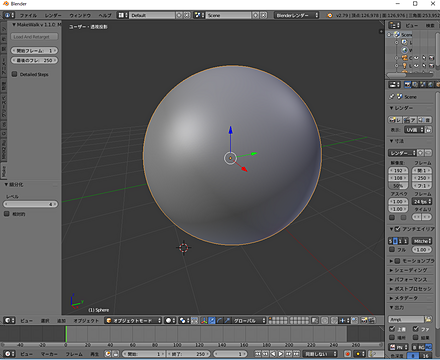Open the Scene selector field in header

pos(228,15)
